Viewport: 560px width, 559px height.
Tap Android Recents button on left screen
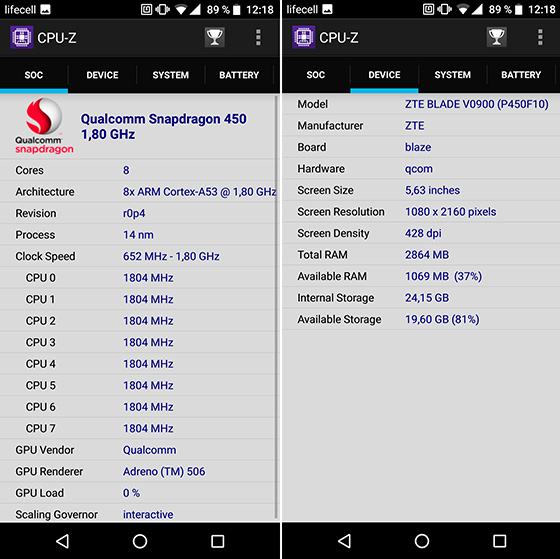coord(218,541)
